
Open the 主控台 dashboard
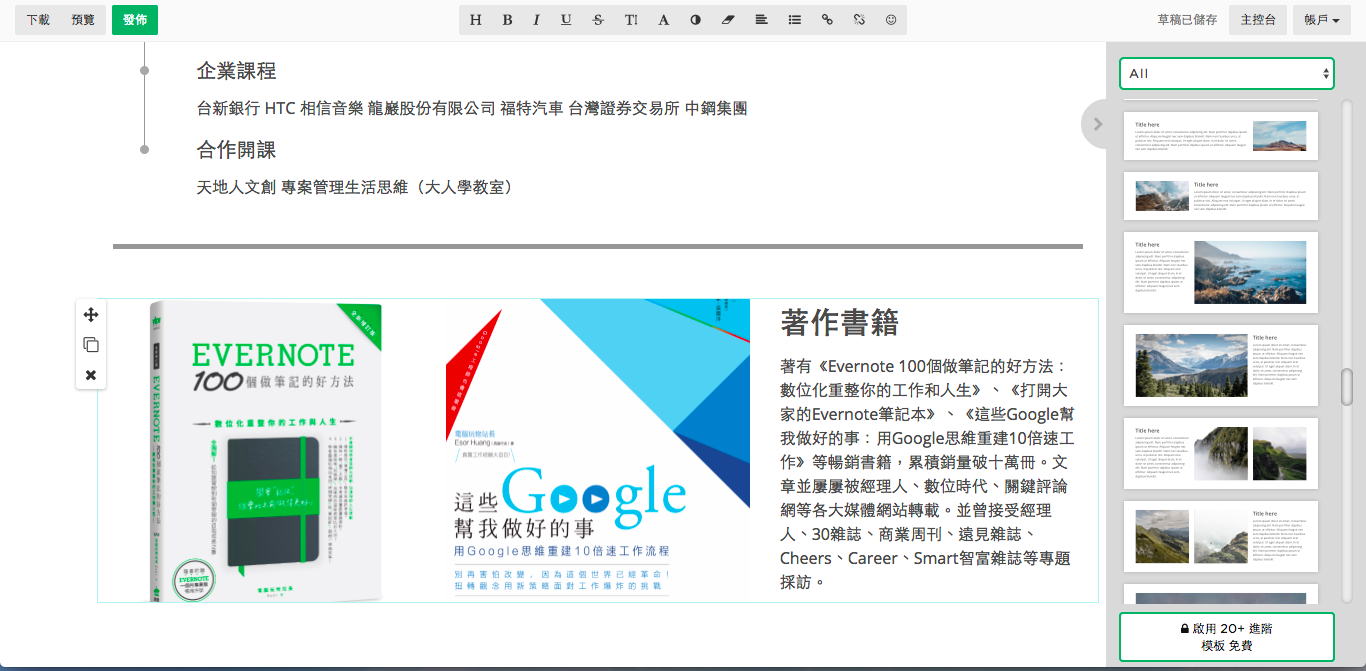pos(1258,20)
